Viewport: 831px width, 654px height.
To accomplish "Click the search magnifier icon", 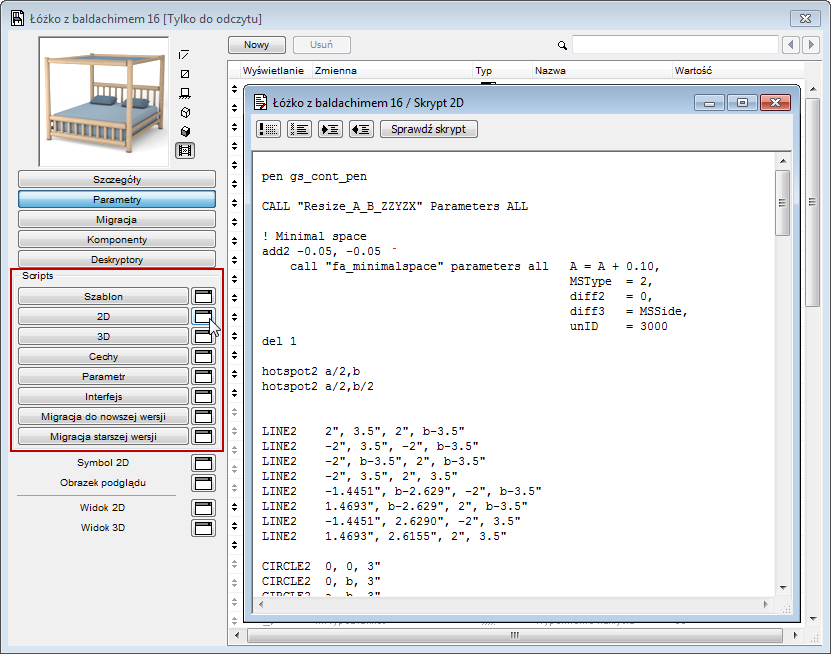I will [561, 45].
